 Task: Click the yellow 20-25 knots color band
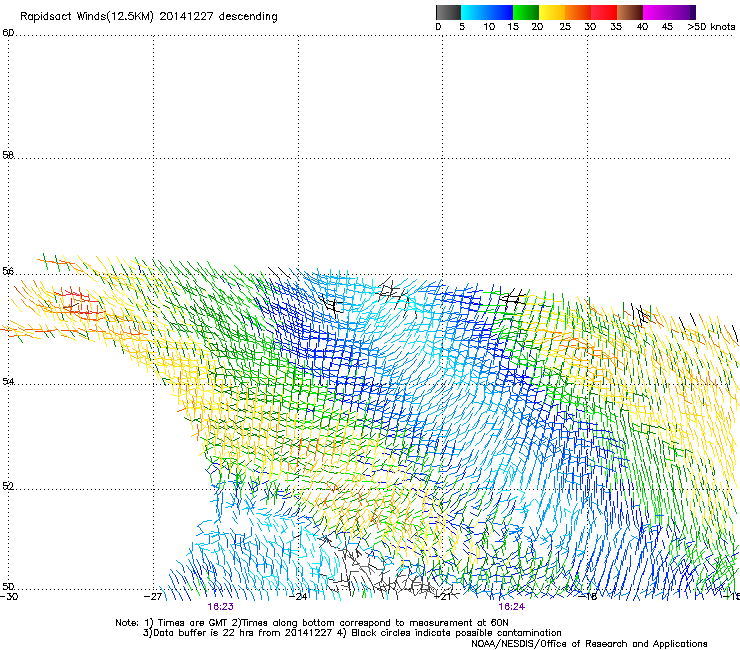552,12
